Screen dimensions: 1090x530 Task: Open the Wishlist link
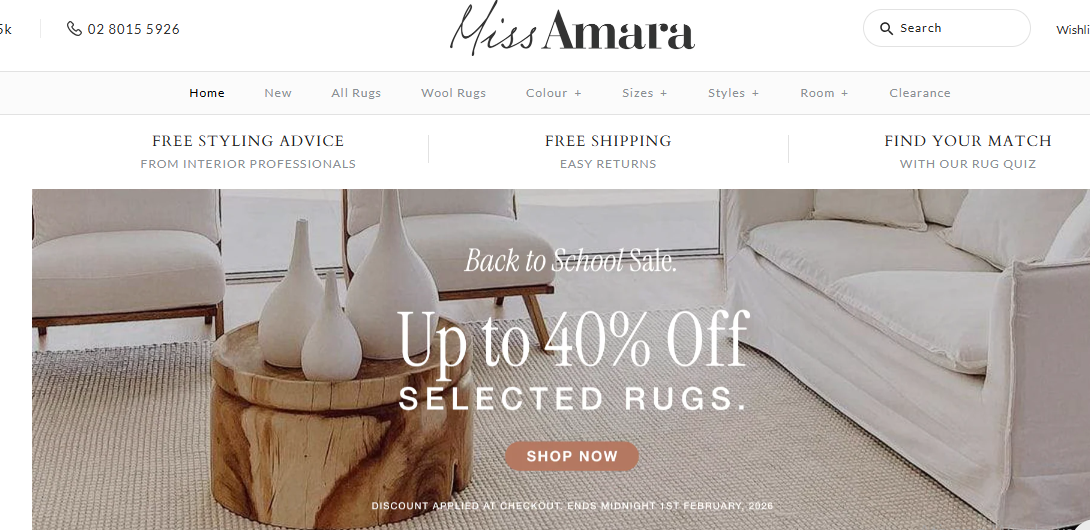[1073, 30]
